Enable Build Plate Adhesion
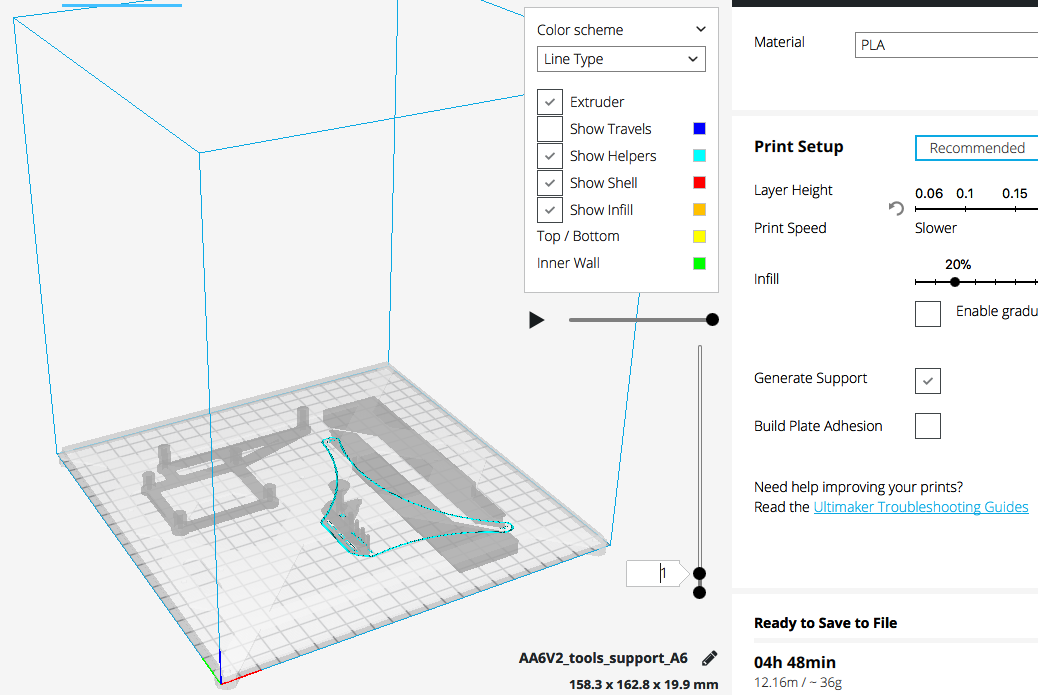This screenshot has height=695, width=1038. pyautogui.click(x=928, y=427)
